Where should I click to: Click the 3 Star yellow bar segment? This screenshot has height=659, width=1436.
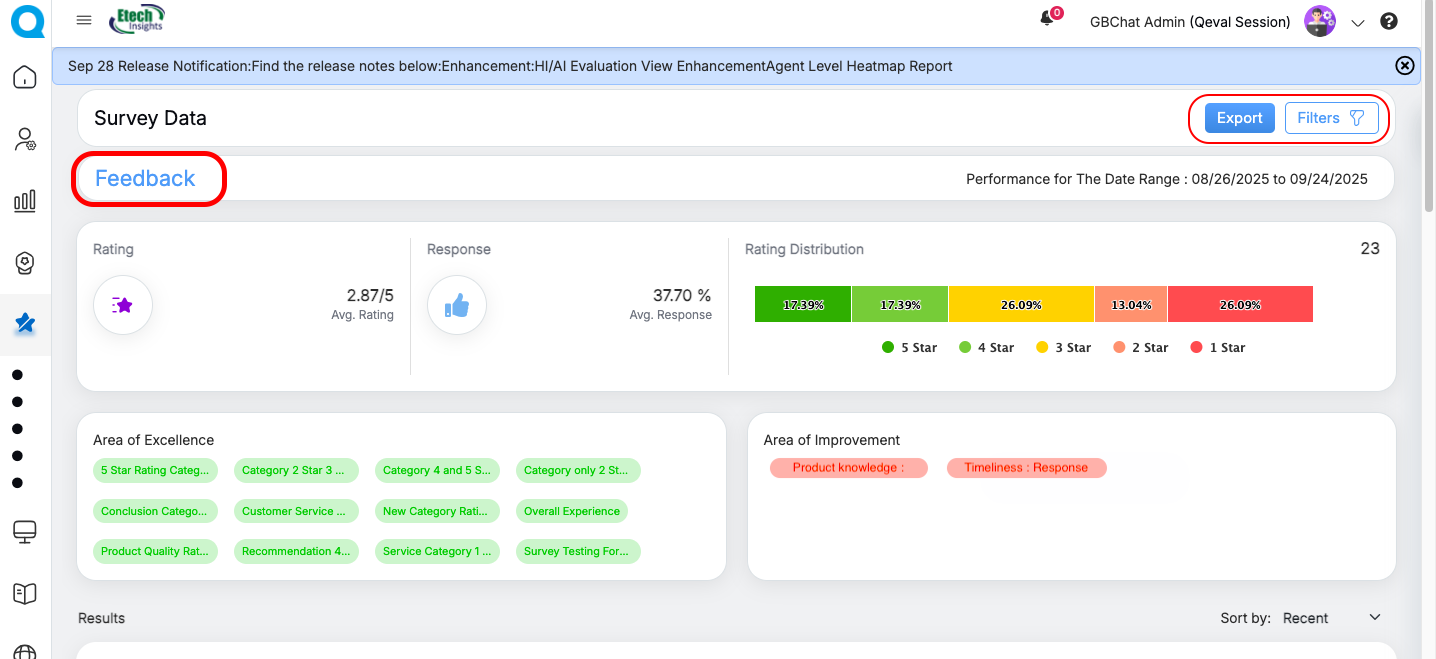pyautogui.click(x=1021, y=305)
